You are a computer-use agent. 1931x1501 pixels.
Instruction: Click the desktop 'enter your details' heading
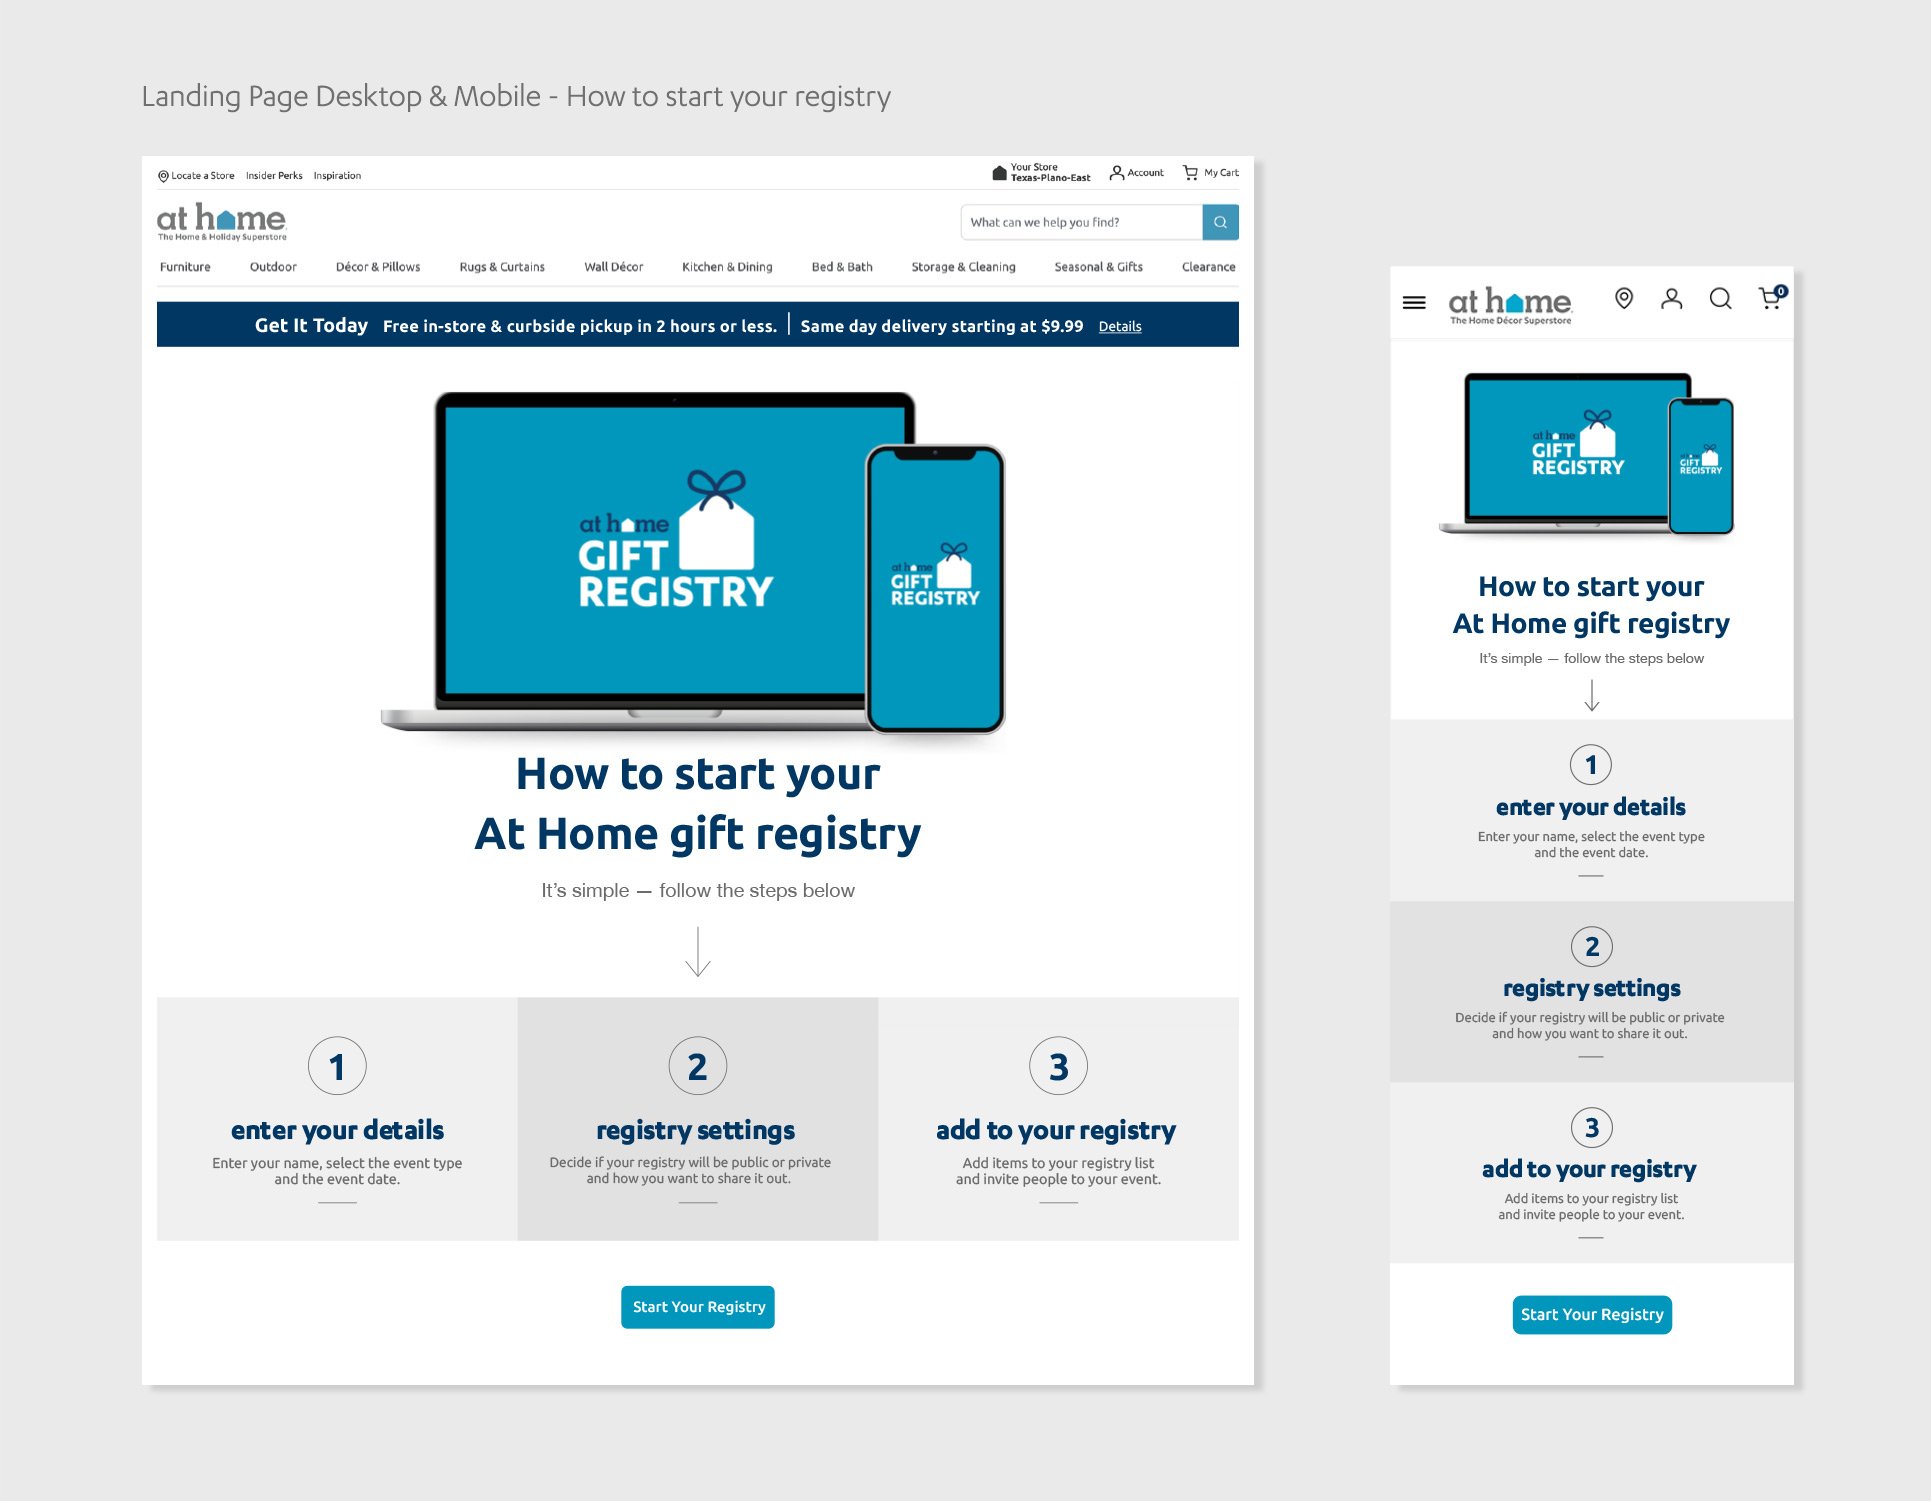click(337, 1130)
